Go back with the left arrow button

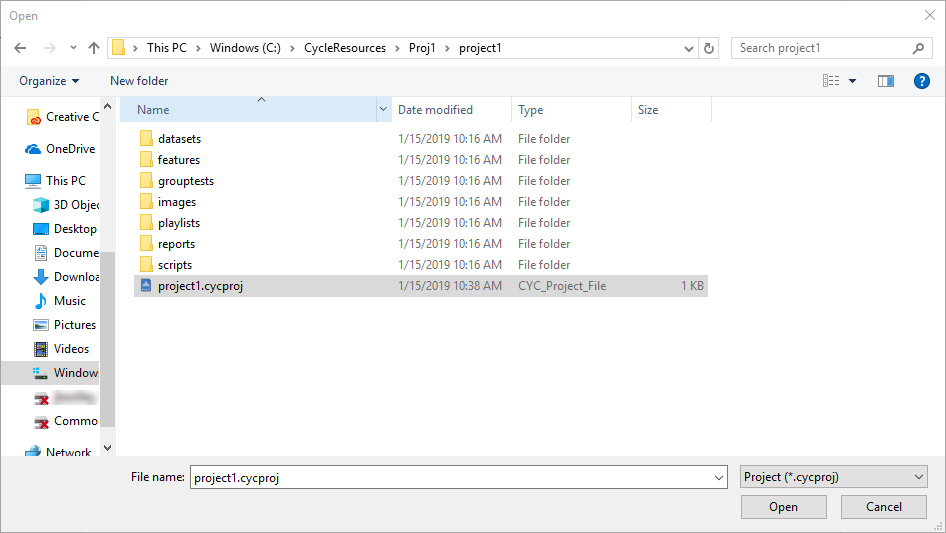21,48
